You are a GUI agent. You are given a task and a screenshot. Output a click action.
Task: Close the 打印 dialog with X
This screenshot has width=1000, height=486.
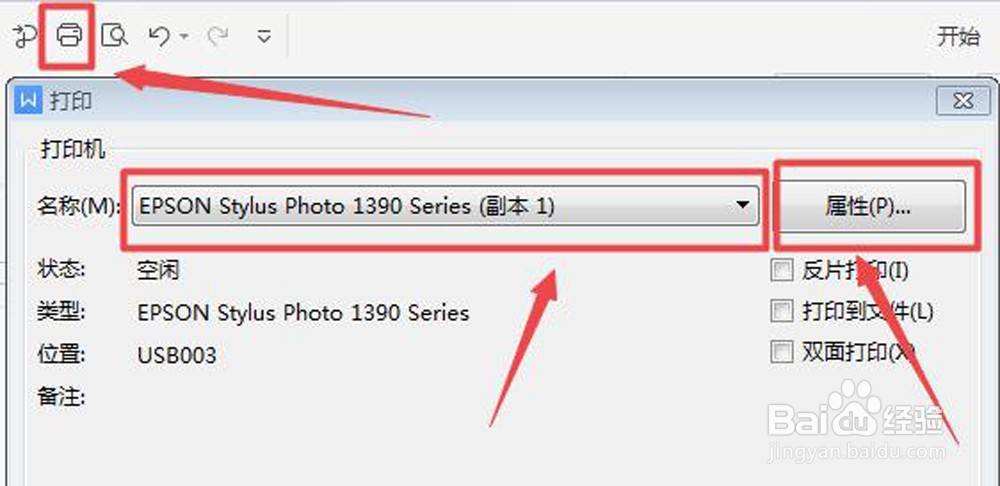[x=963, y=101]
